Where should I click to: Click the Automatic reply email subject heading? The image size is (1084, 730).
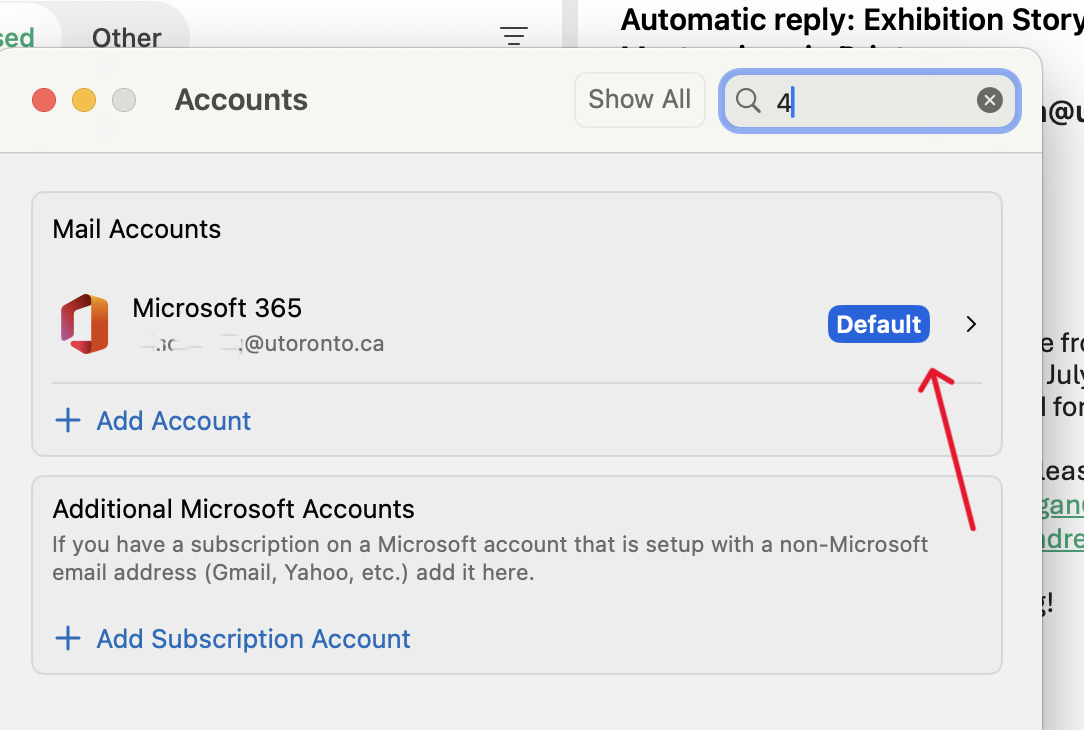click(x=850, y=20)
